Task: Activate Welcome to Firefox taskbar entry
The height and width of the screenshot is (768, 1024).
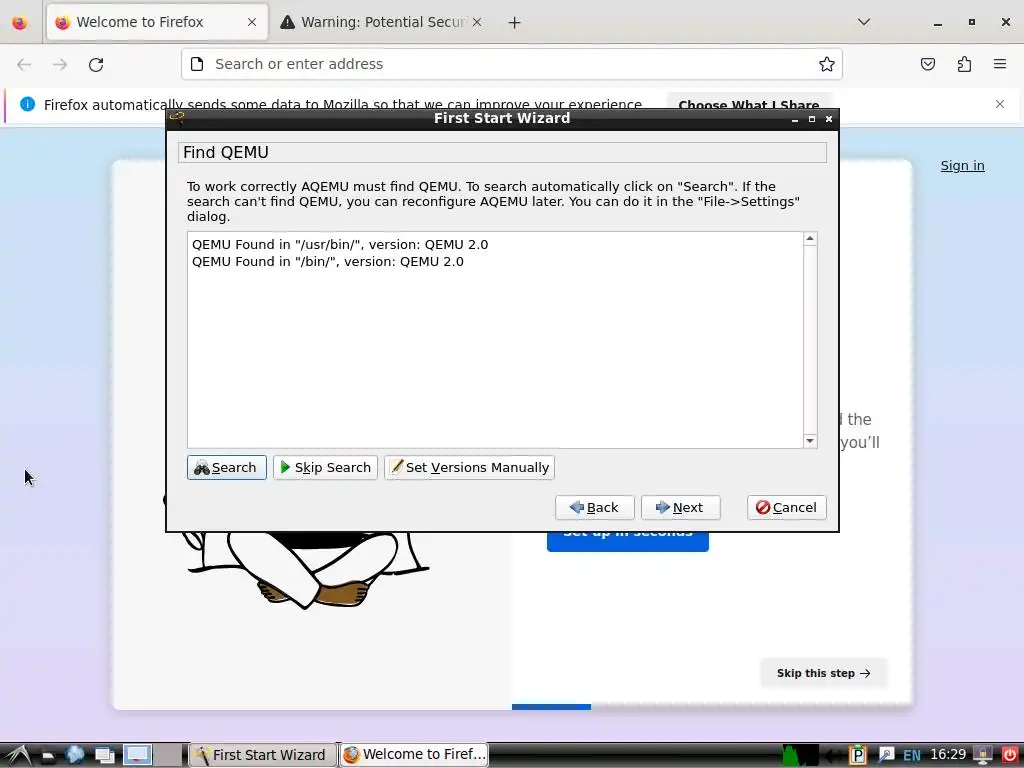Action: tap(414, 755)
